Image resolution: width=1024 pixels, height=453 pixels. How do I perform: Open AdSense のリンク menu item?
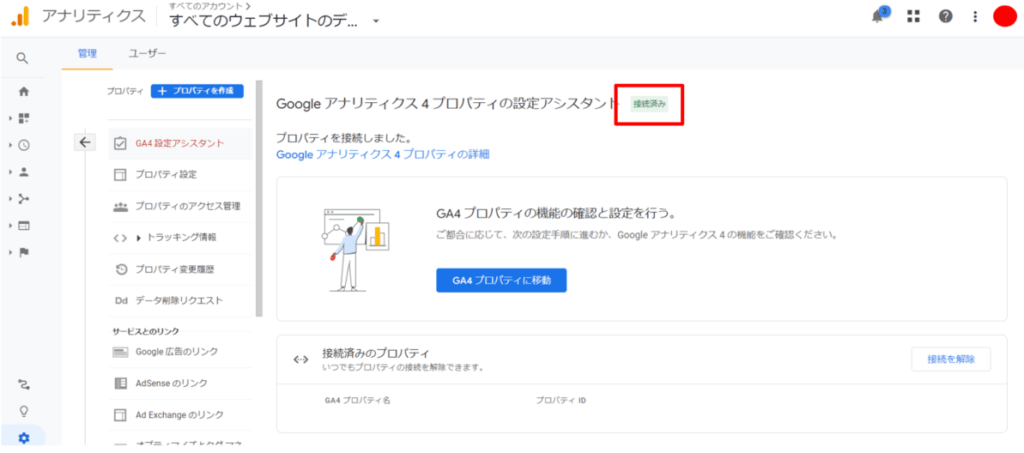pyautogui.click(x=180, y=383)
